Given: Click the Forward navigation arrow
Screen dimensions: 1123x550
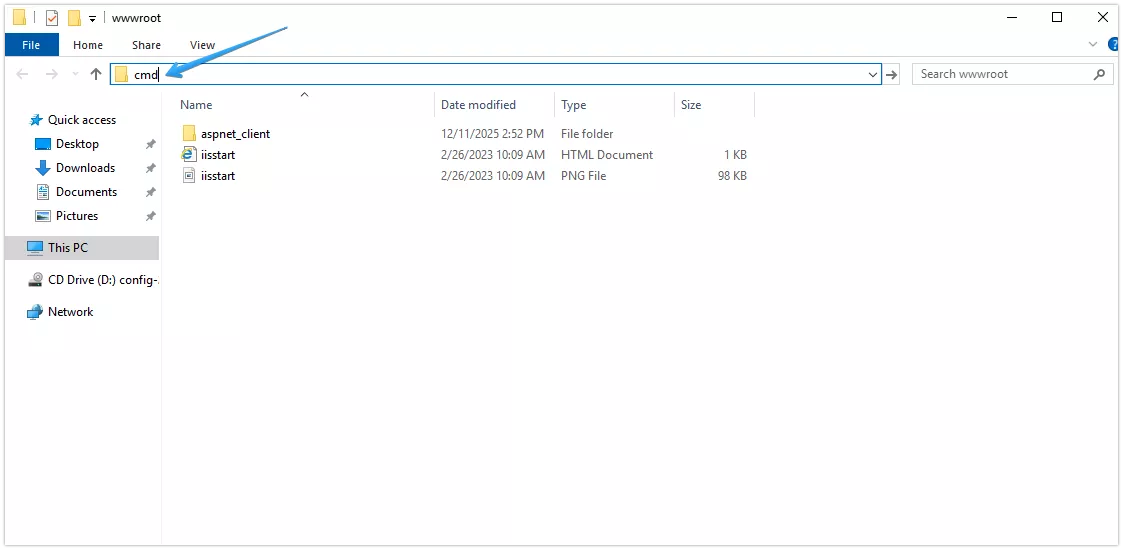Looking at the screenshot, I should tap(52, 74).
